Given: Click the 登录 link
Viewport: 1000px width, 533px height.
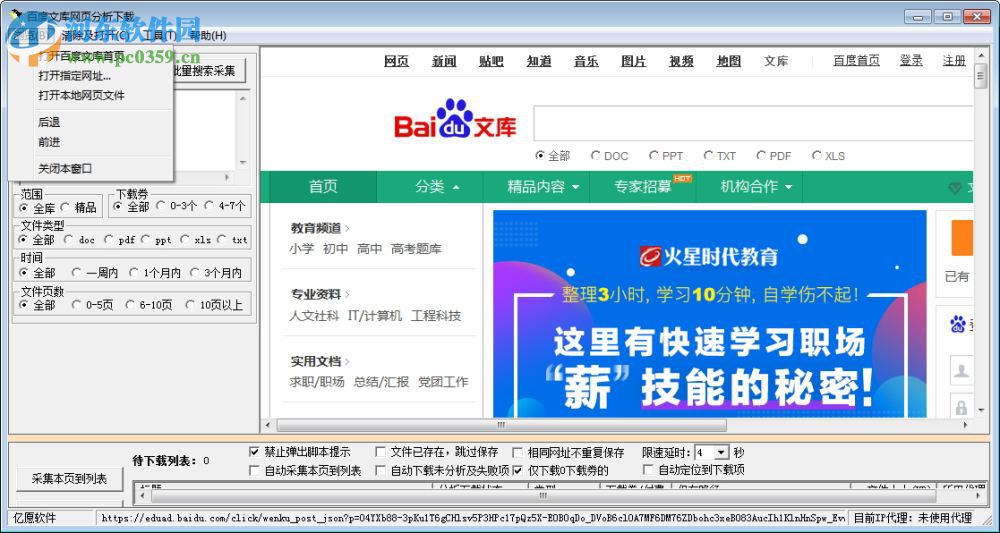Looking at the screenshot, I should click(911, 61).
